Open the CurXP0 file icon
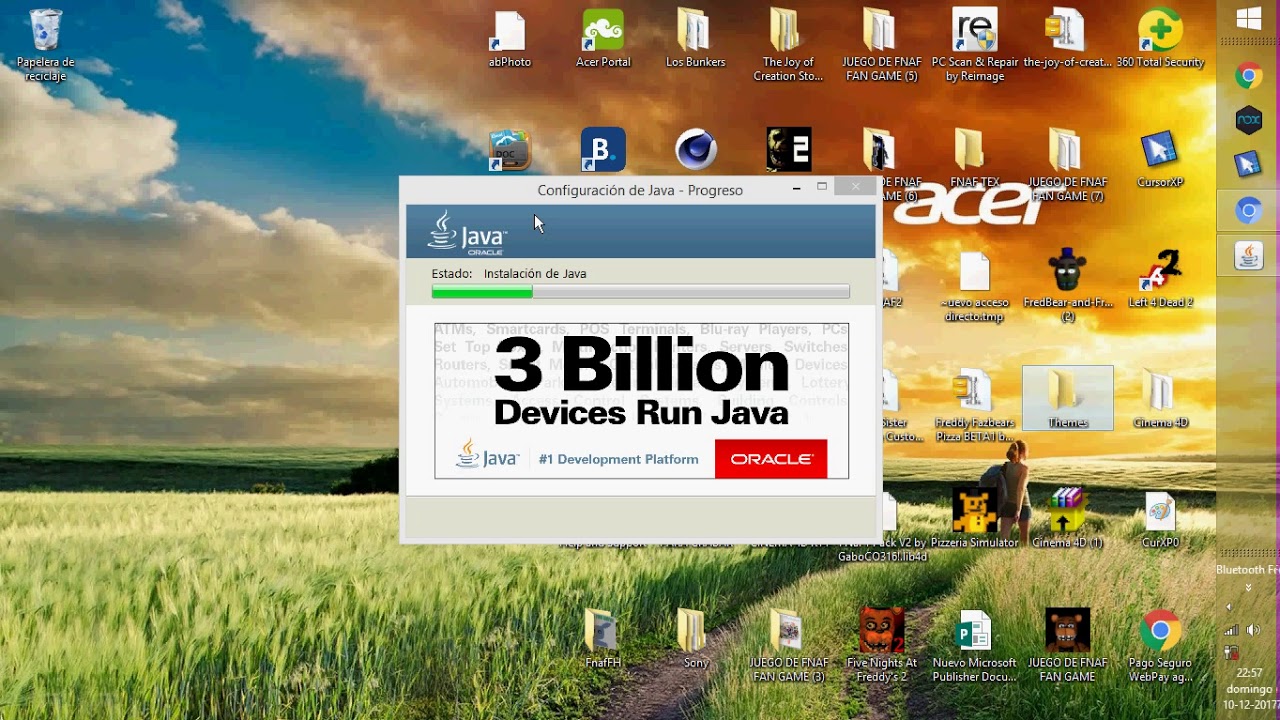The width and height of the screenshot is (1280, 720). click(1160, 520)
